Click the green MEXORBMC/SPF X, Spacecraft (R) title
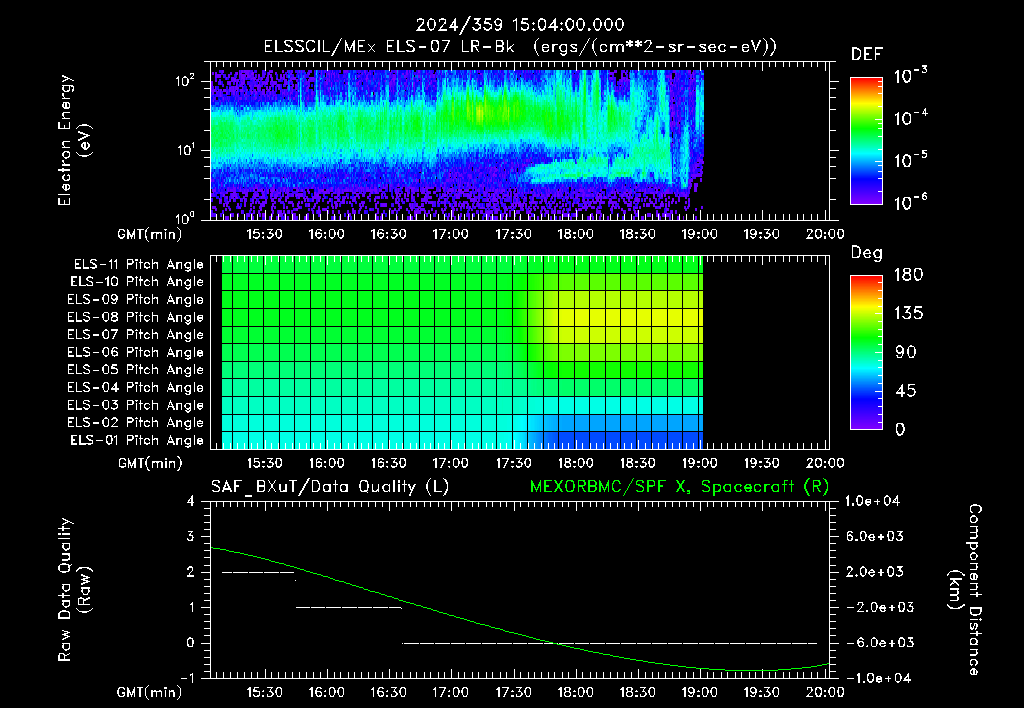Image resolution: width=1024 pixels, height=708 pixels. click(x=679, y=487)
